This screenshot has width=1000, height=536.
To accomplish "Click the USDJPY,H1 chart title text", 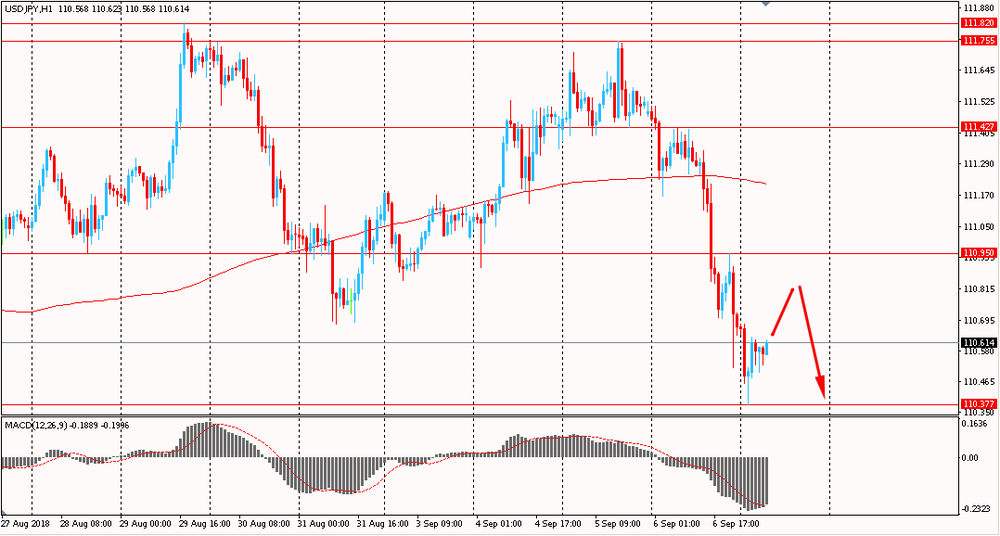I will point(27,9).
